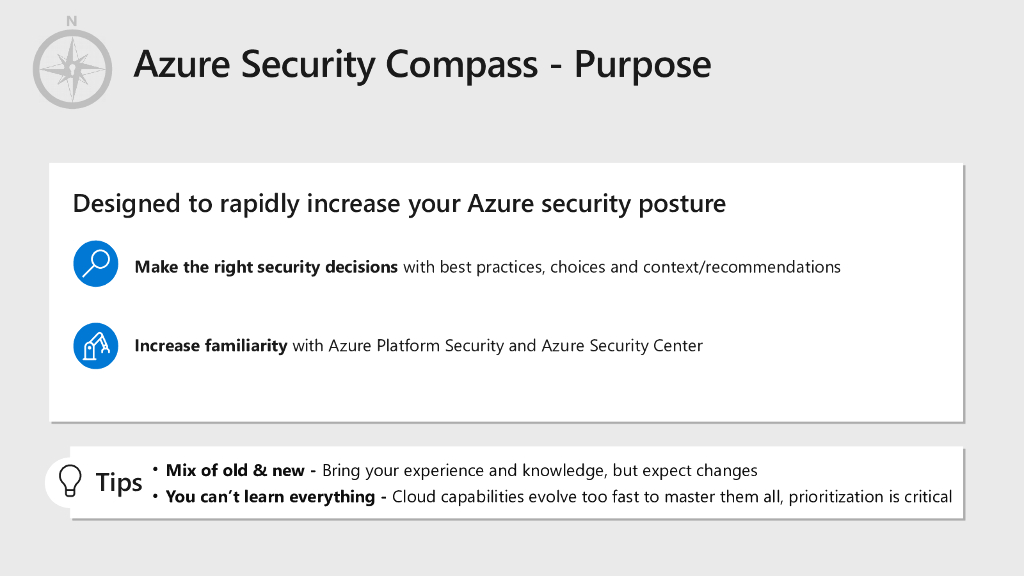
Task: Click bold "You can't learn everything" text
Action: (x=270, y=497)
